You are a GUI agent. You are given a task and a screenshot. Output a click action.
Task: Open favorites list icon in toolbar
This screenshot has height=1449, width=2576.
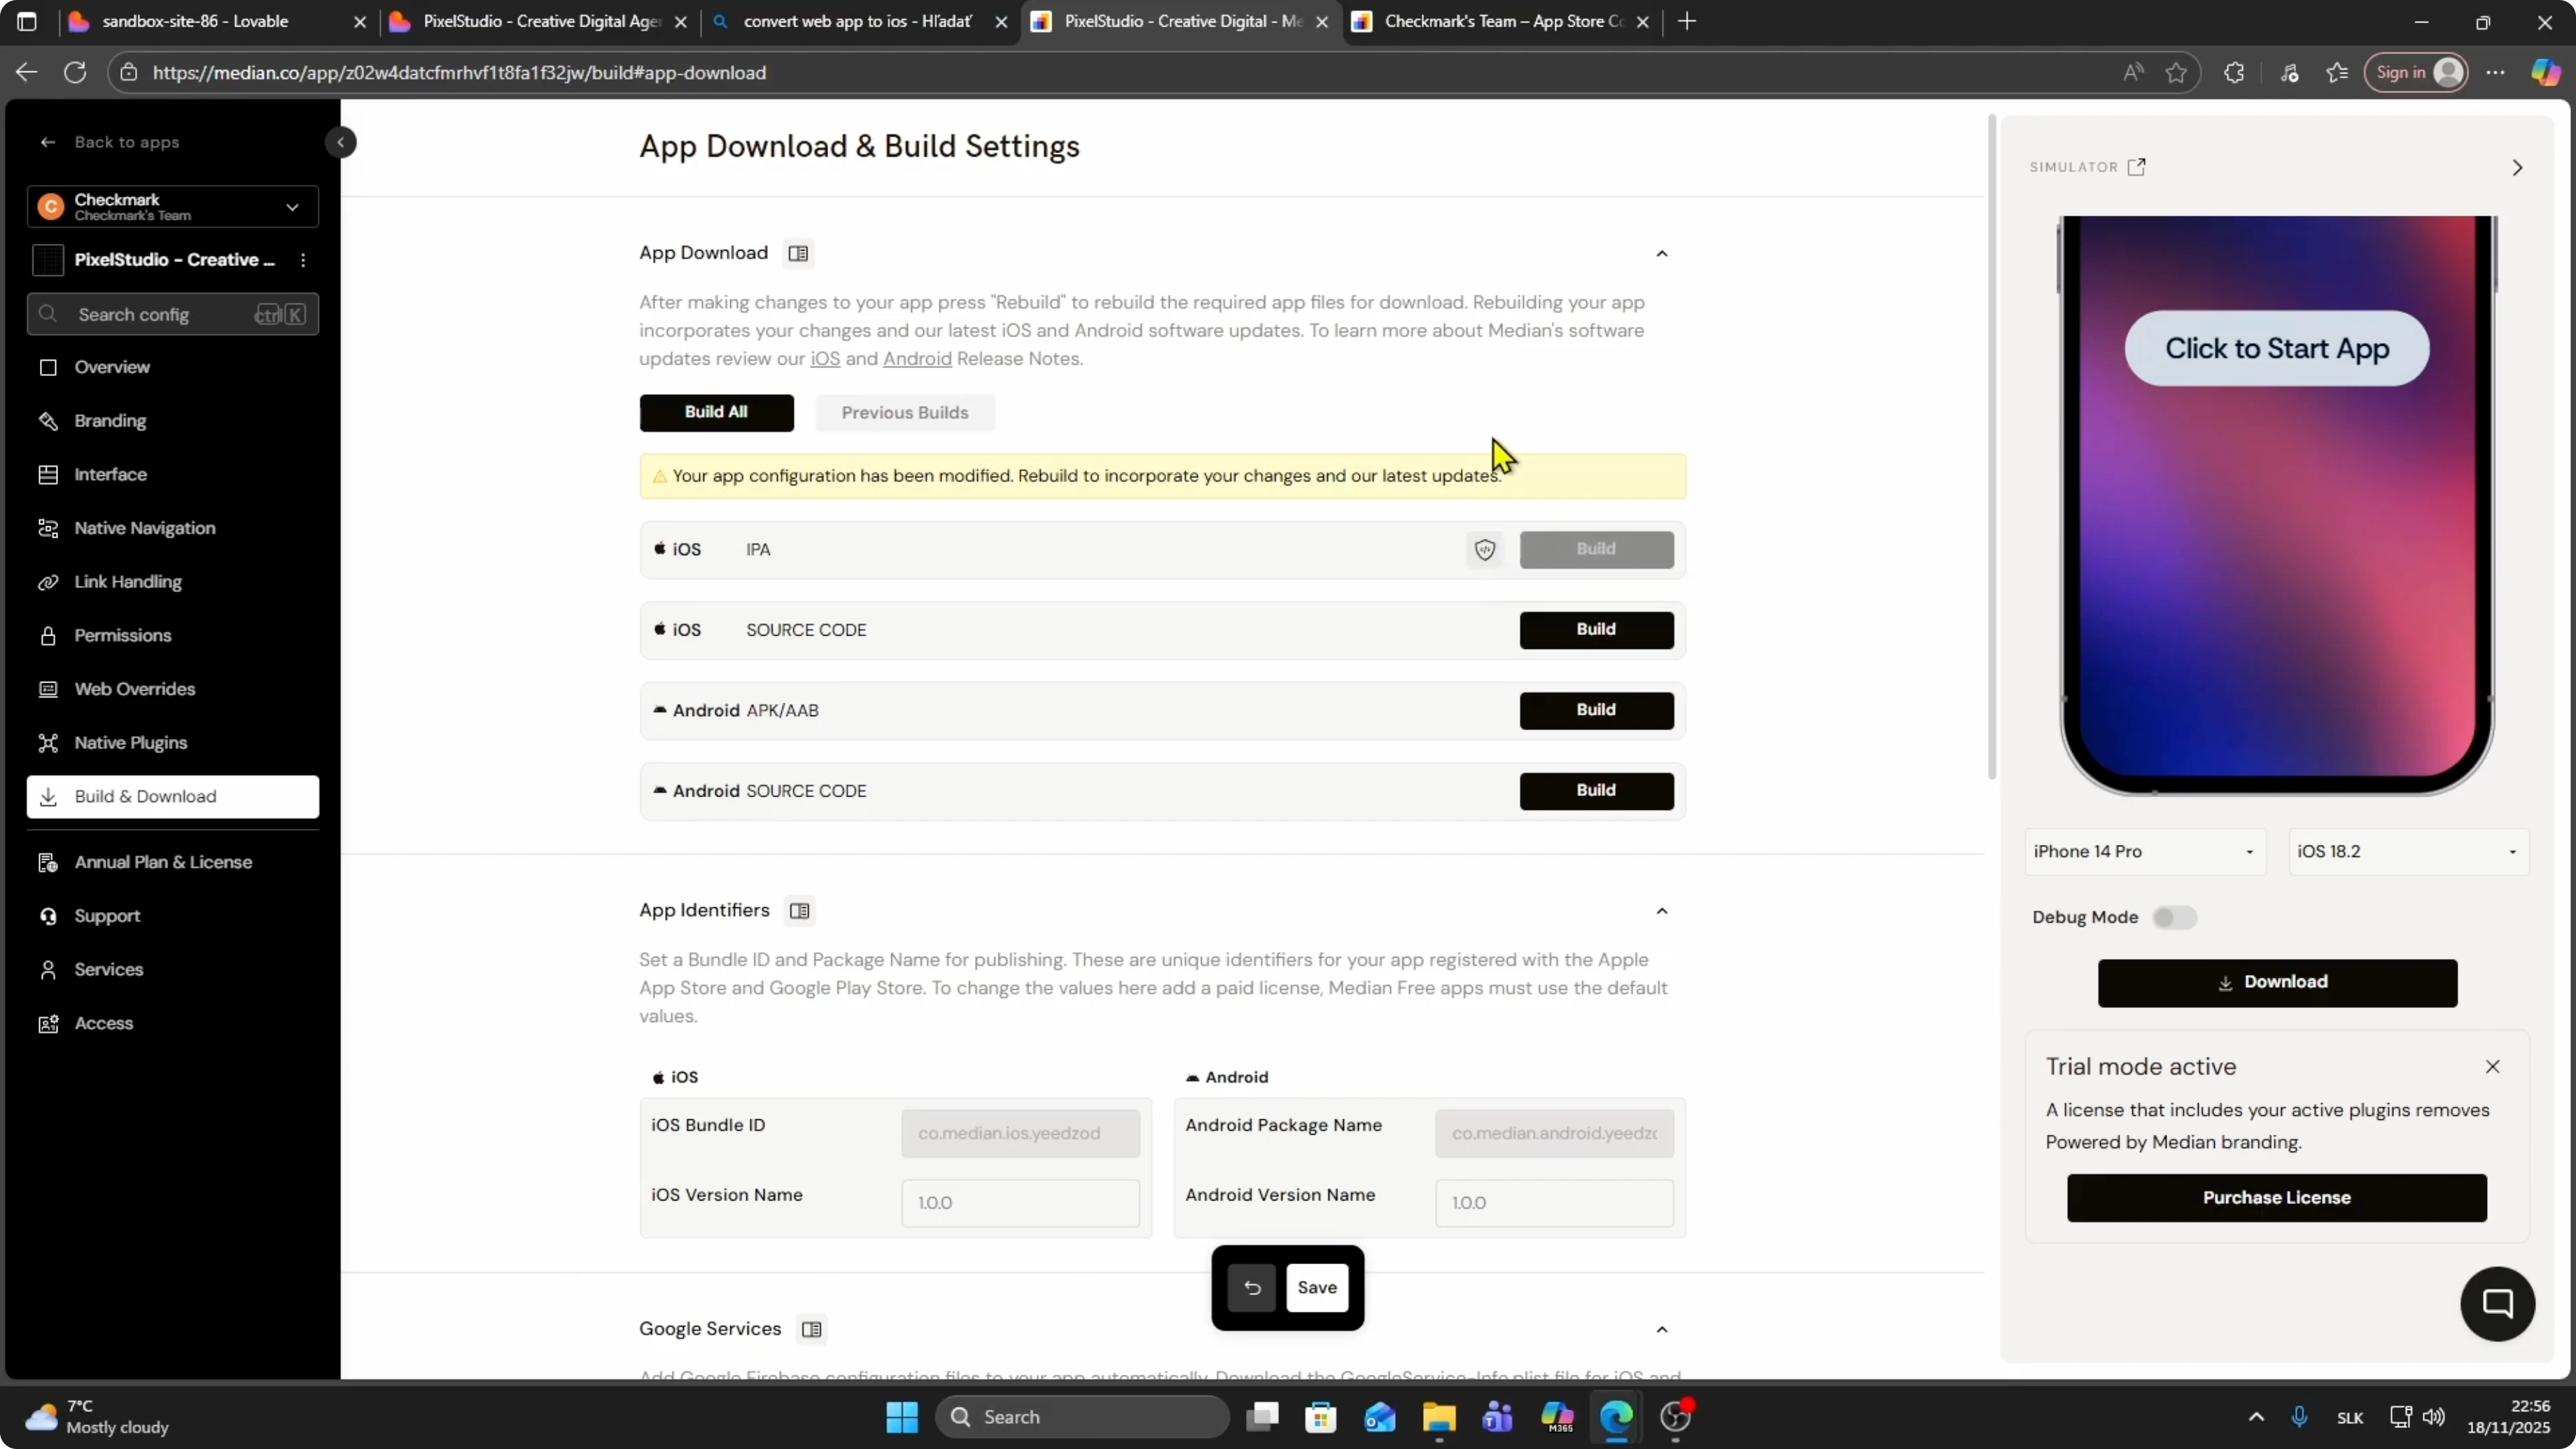coord(2337,72)
